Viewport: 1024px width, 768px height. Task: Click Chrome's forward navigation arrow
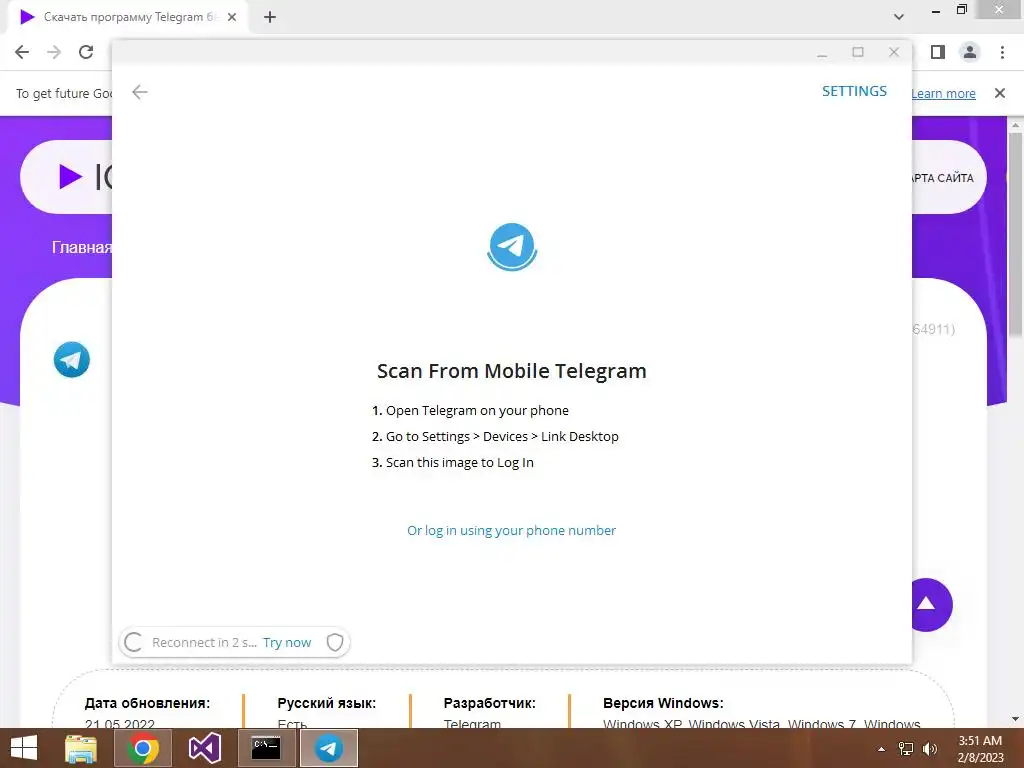coord(54,52)
